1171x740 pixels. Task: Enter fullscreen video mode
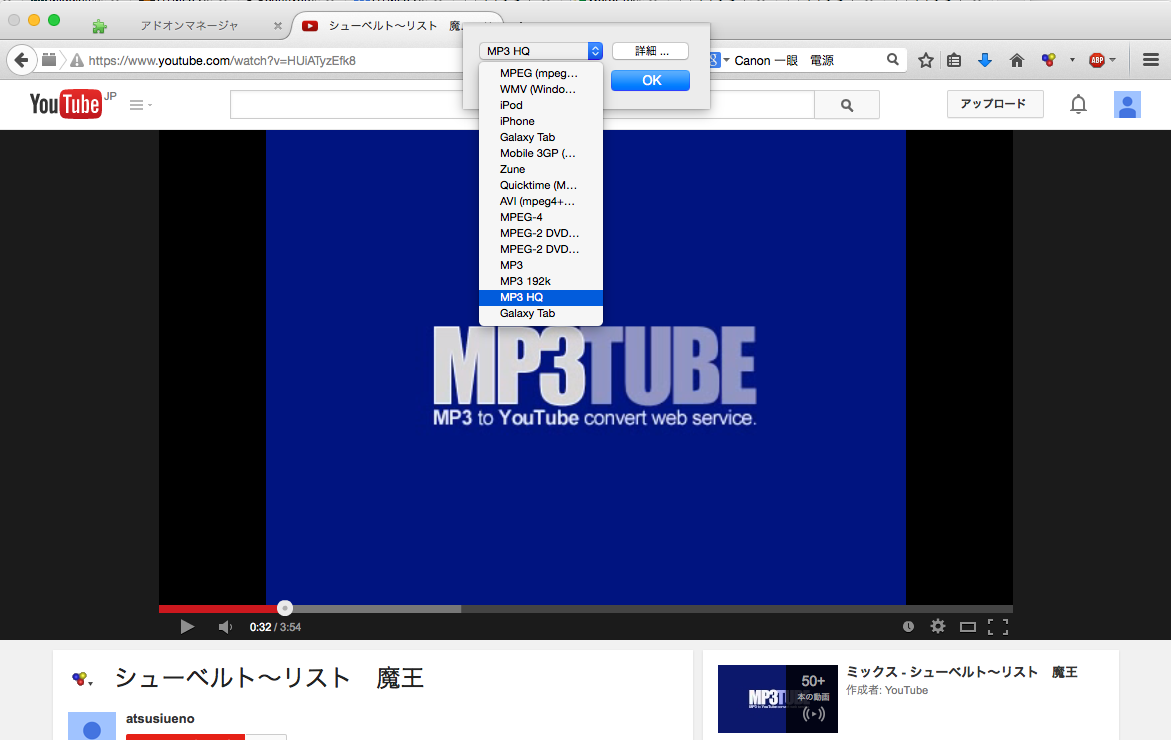tap(998, 626)
